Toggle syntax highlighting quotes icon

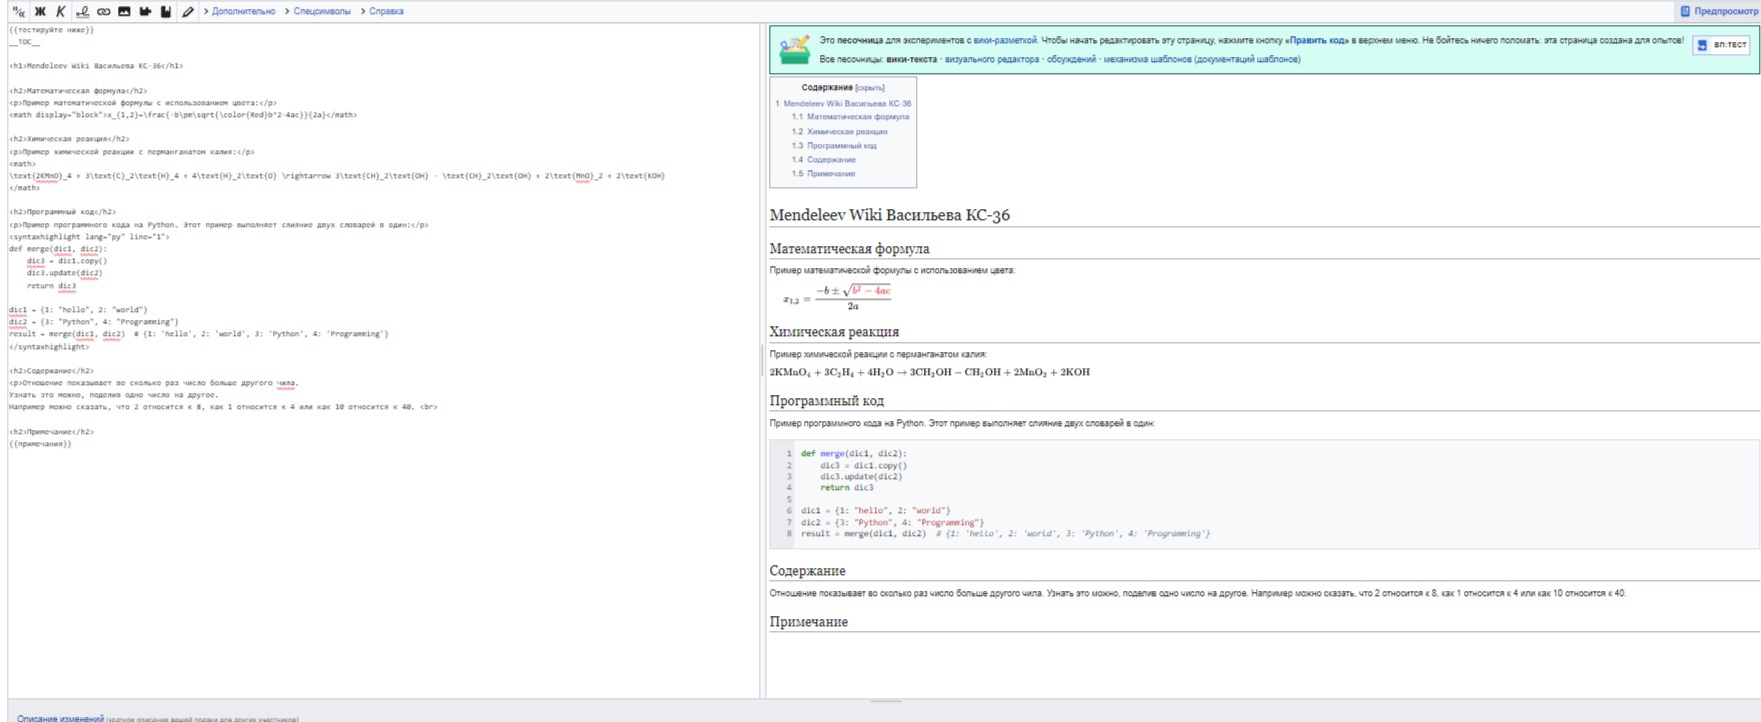pyautogui.click(x=18, y=11)
